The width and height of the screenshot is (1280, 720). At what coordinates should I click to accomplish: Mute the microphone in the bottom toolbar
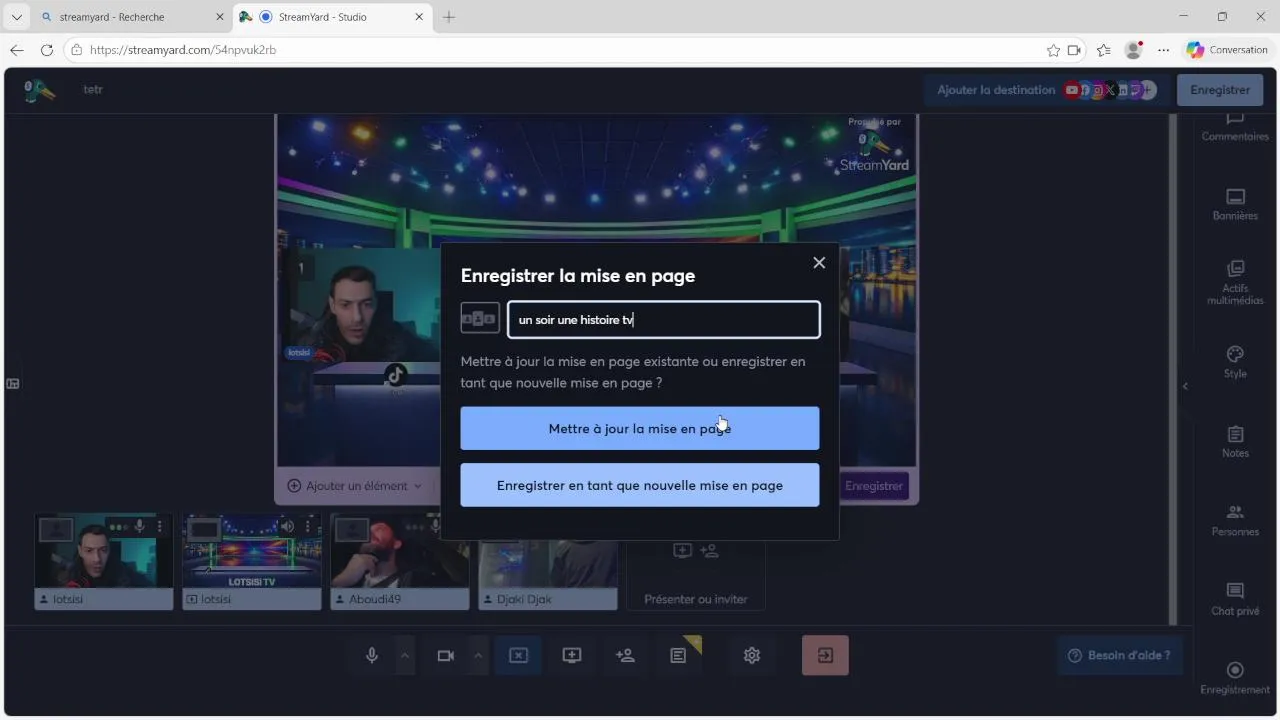click(372, 655)
